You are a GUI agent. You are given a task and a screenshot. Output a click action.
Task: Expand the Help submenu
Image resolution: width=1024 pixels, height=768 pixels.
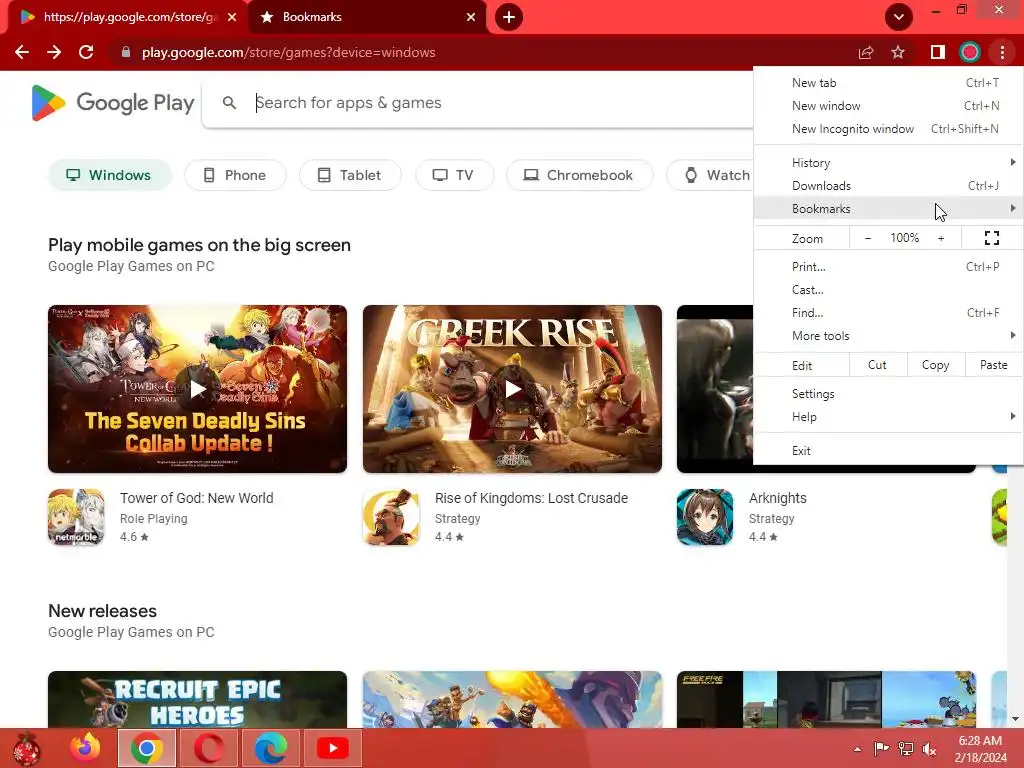coord(888,417)
